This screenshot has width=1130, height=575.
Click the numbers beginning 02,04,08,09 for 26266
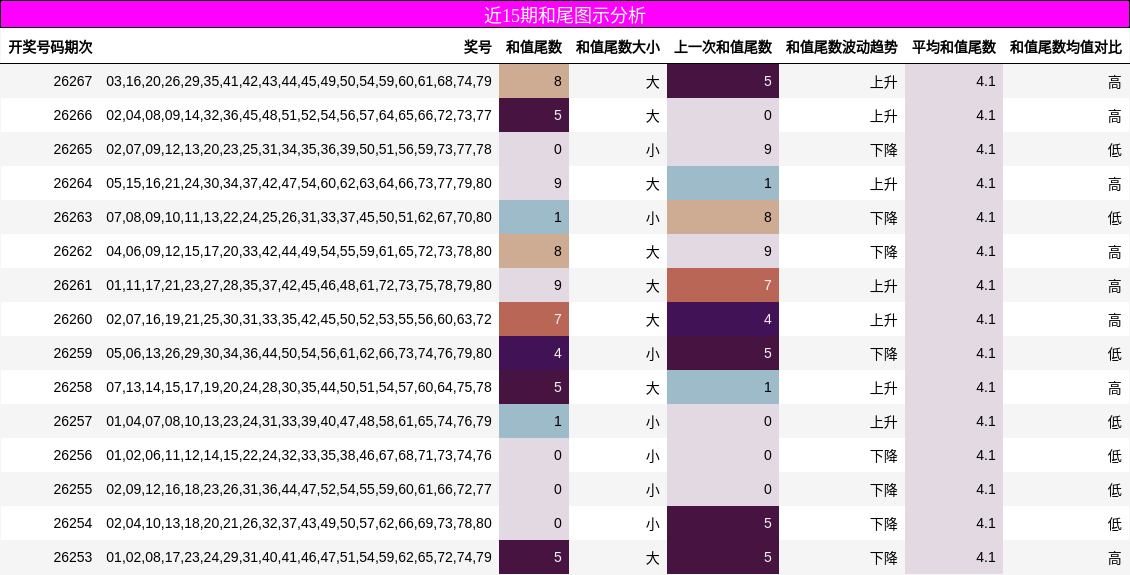pos(298,115)
